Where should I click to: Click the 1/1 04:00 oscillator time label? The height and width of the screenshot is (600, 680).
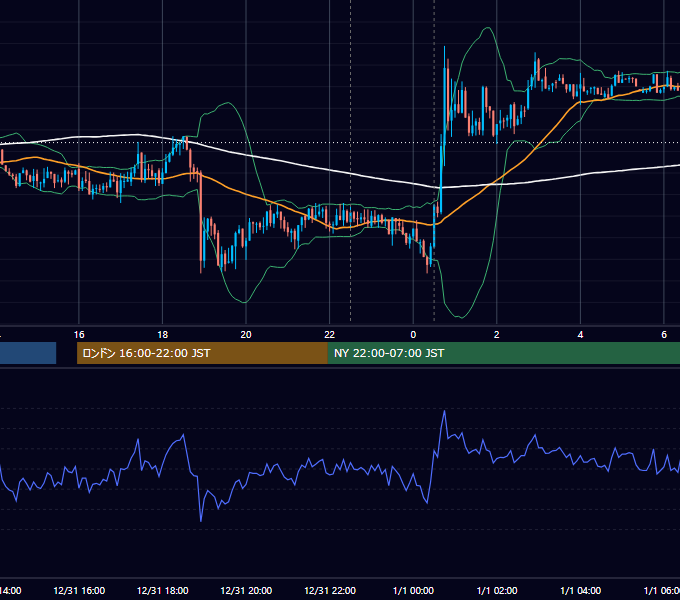(x=581, y=590)
